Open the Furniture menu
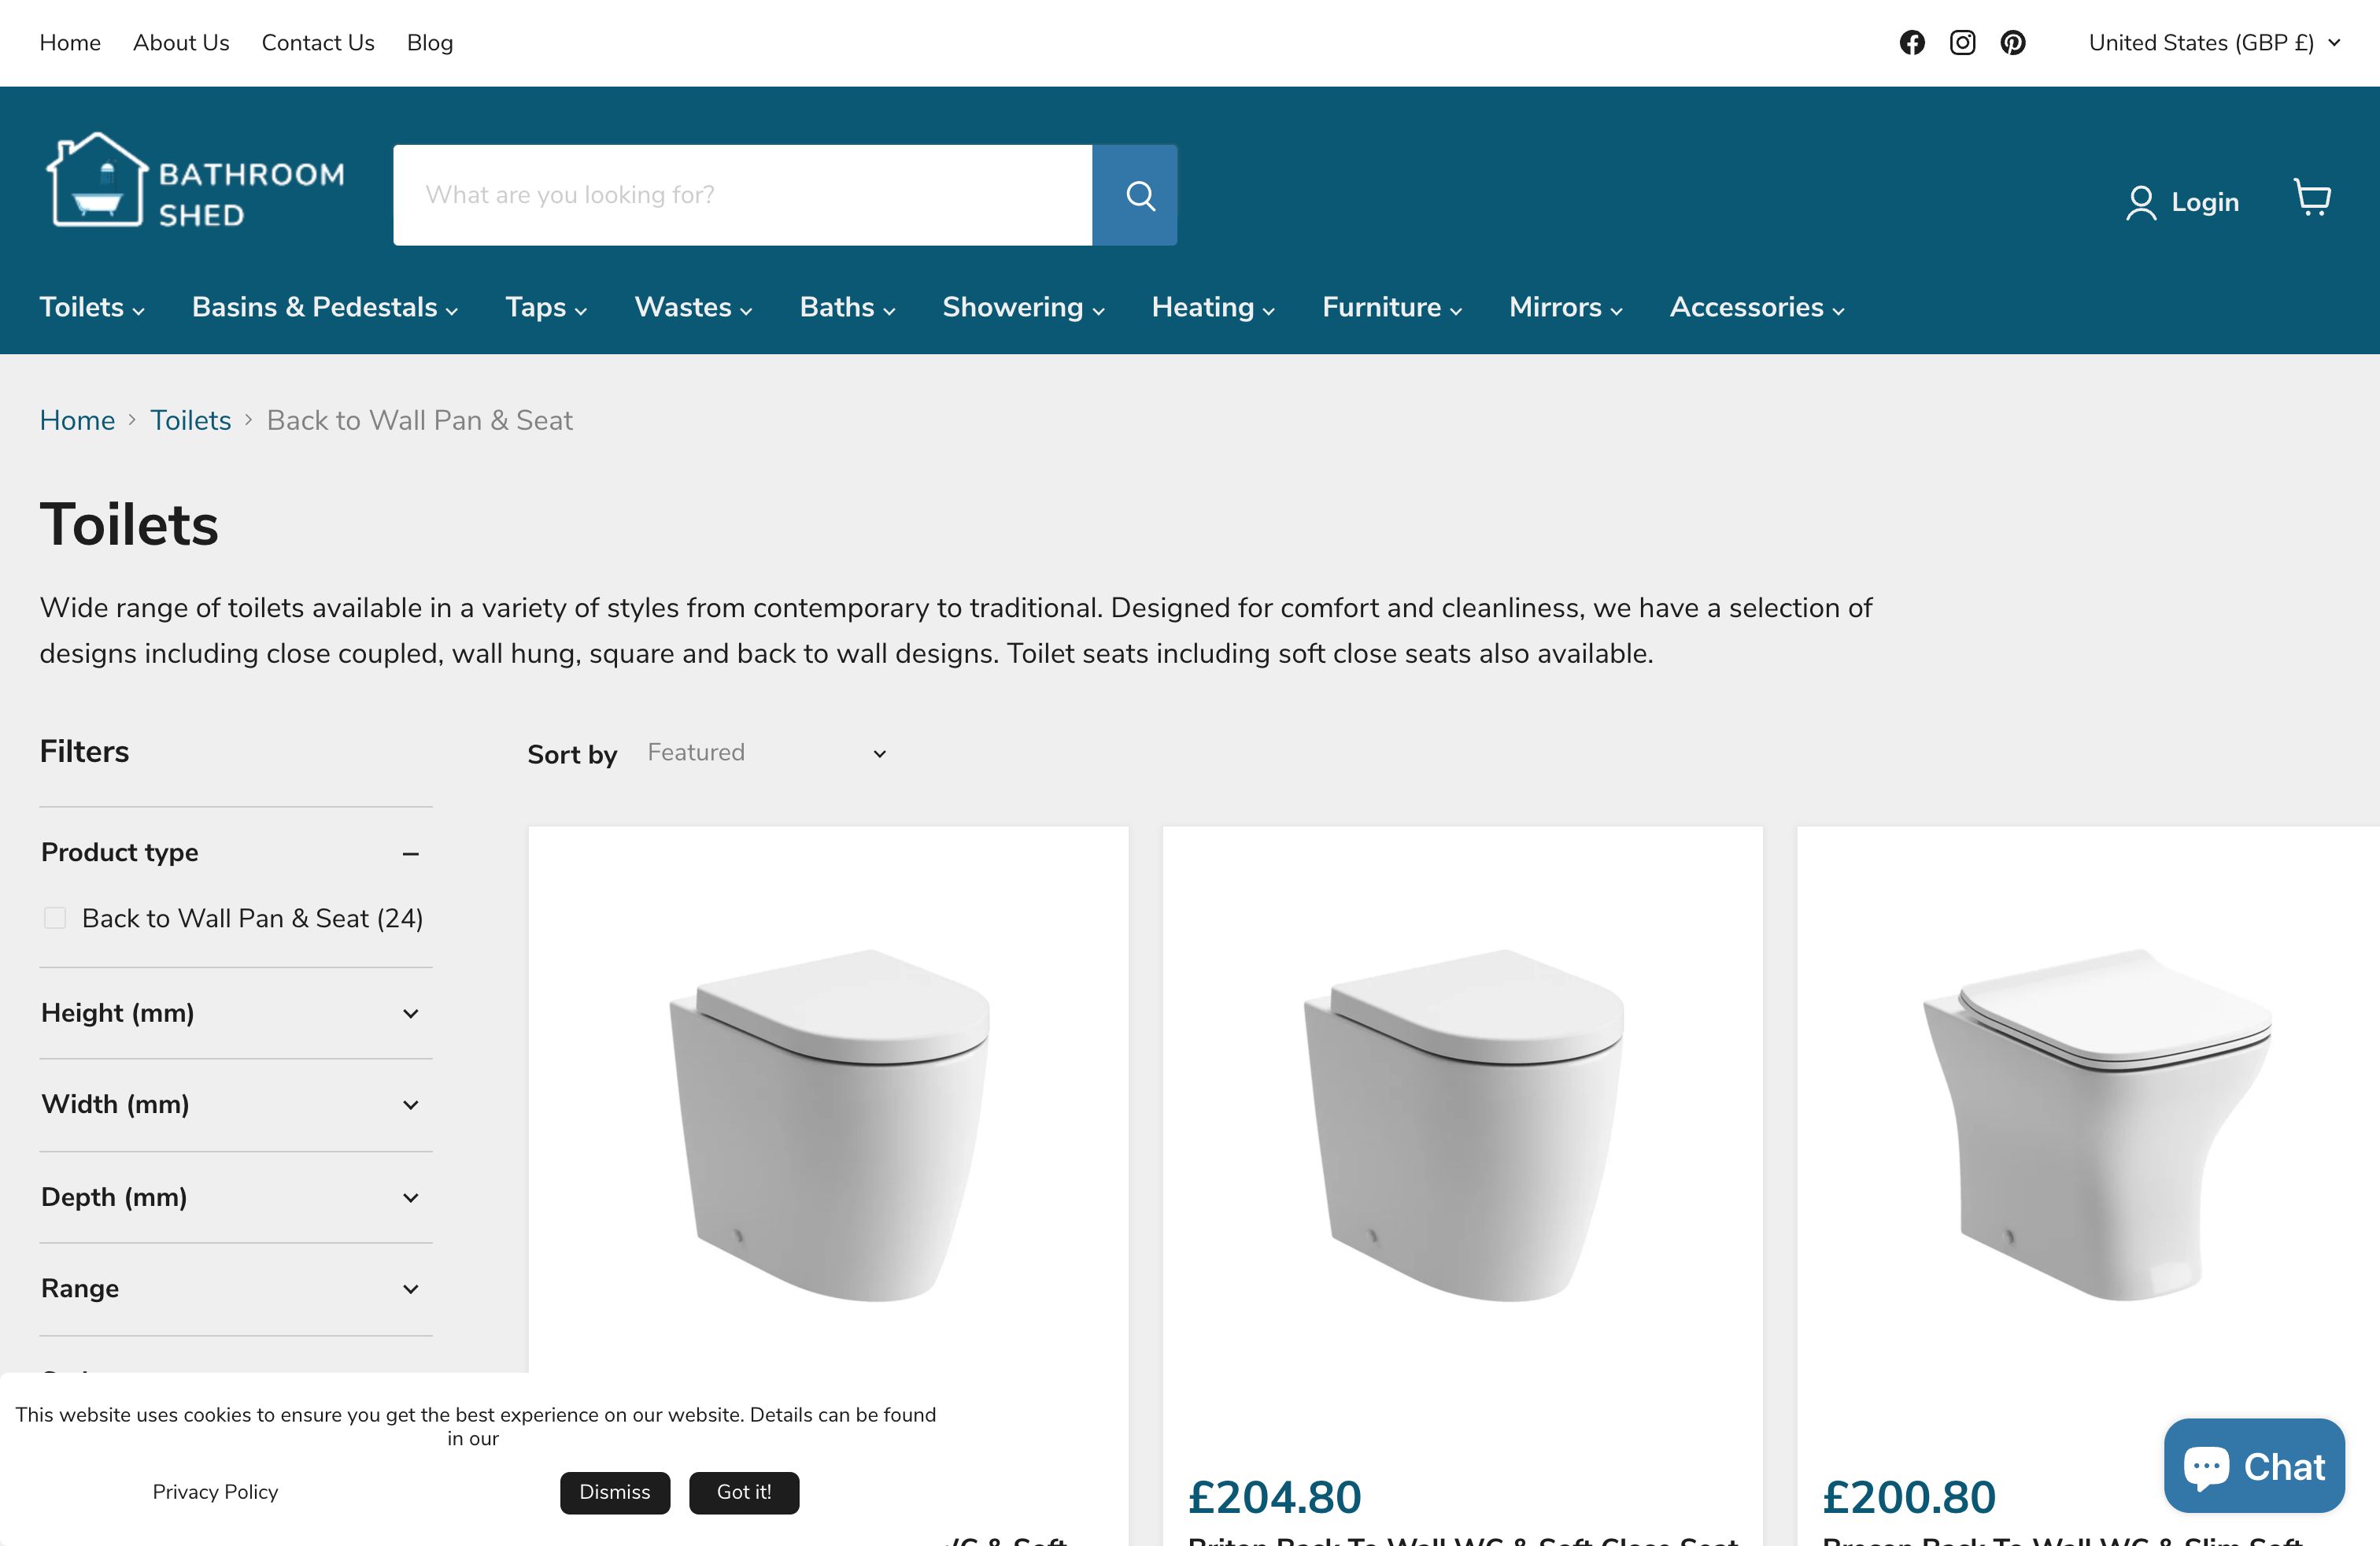Screen dimensions: 2380x1546 click(x=1391, y=308)
